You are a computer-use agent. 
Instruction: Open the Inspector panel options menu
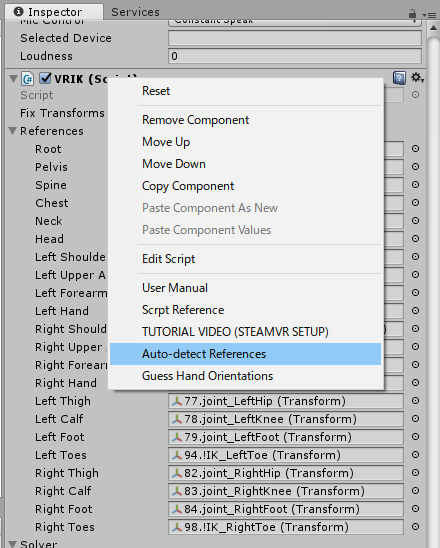tap(429, 15)
